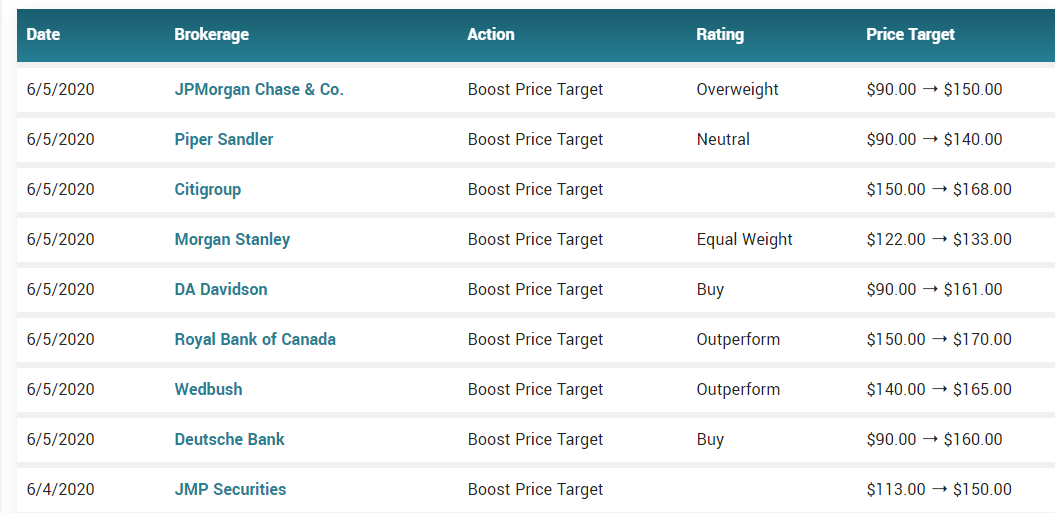This screenshot has height=513, width=1055.
Task: Click Wedbush's $140.00 → $165.00 price target
Action: point(939,389)
